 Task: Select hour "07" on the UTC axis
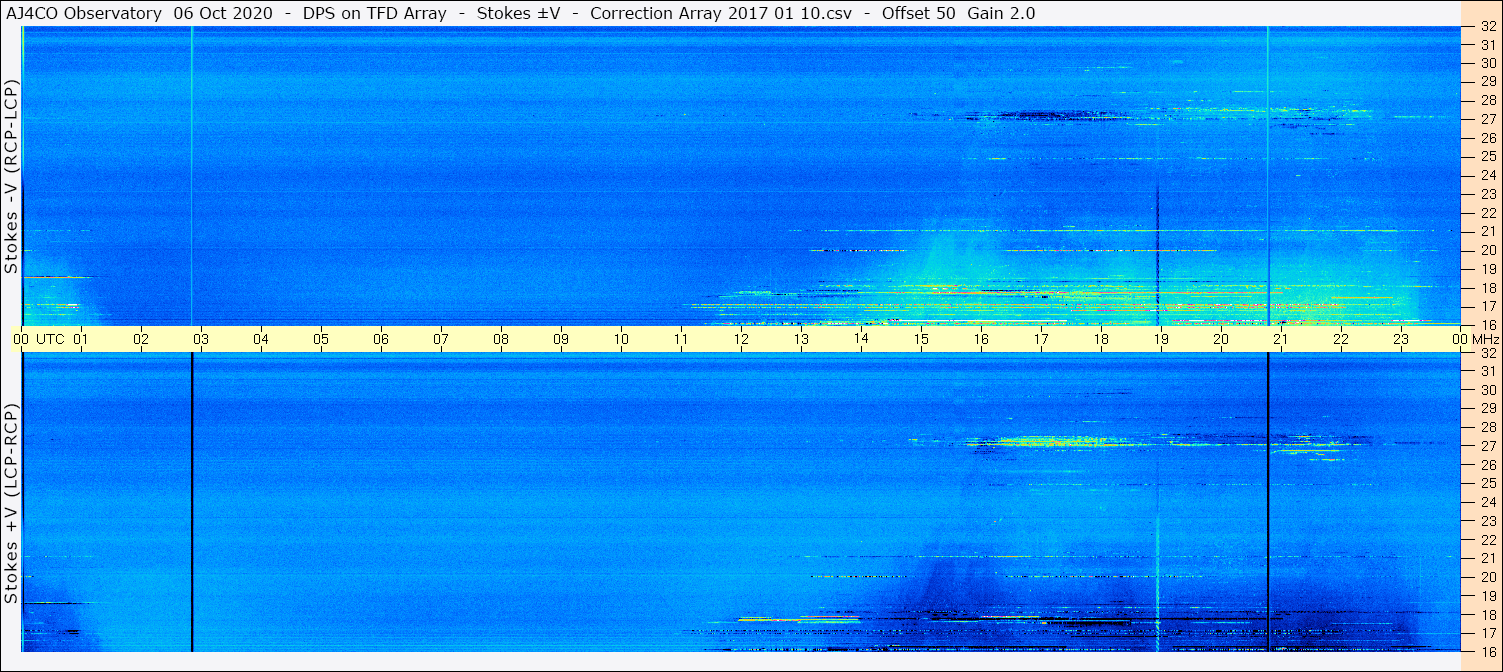[x=441, y=339]
